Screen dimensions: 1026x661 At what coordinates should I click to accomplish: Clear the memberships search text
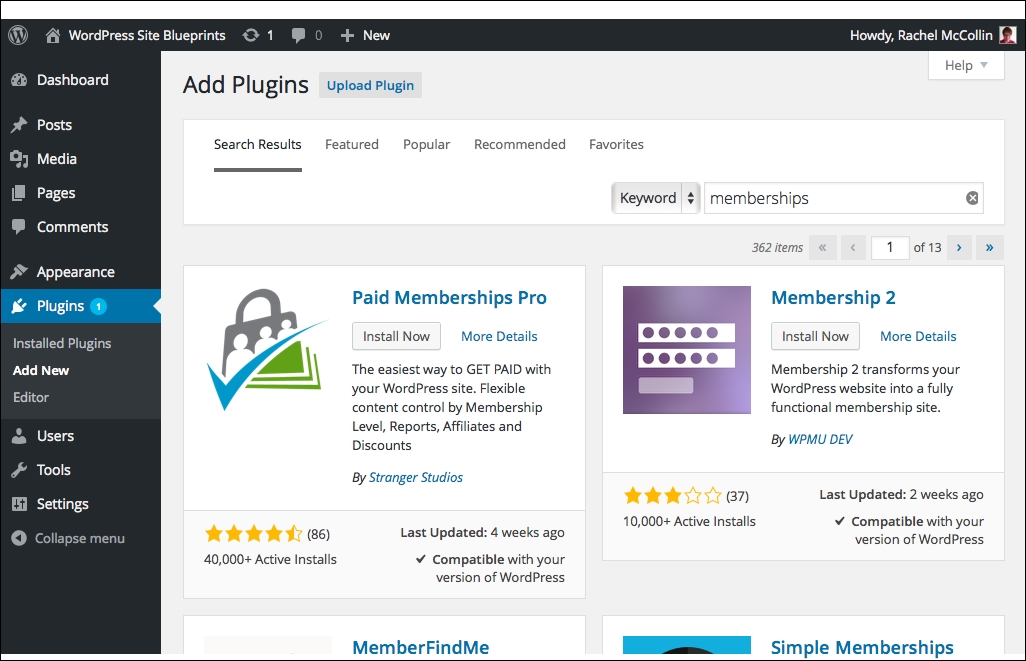[972, 198]
